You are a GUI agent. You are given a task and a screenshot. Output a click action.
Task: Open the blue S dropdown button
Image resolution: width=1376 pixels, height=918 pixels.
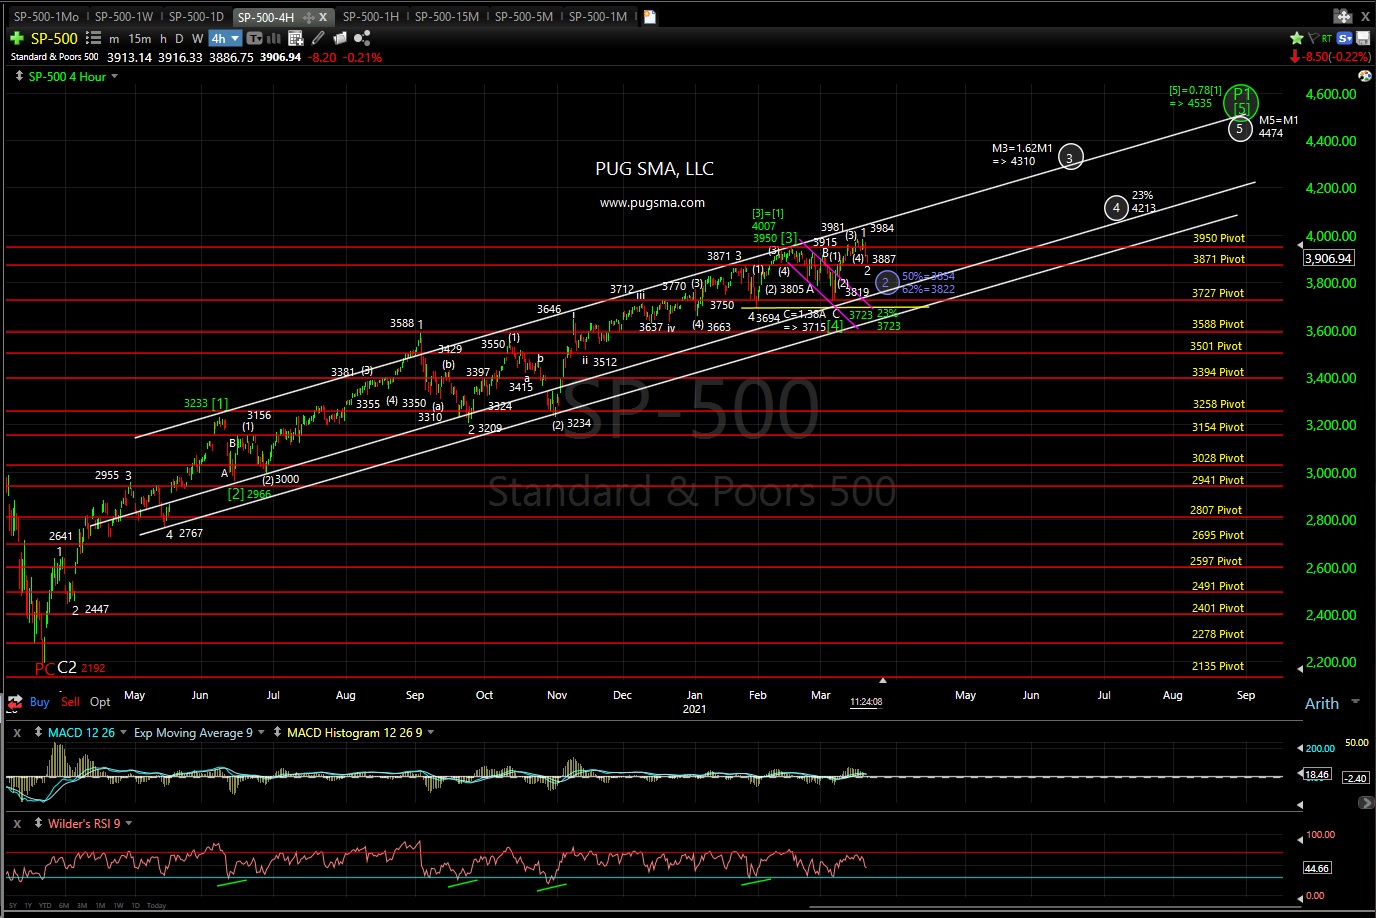[1344, 38]
